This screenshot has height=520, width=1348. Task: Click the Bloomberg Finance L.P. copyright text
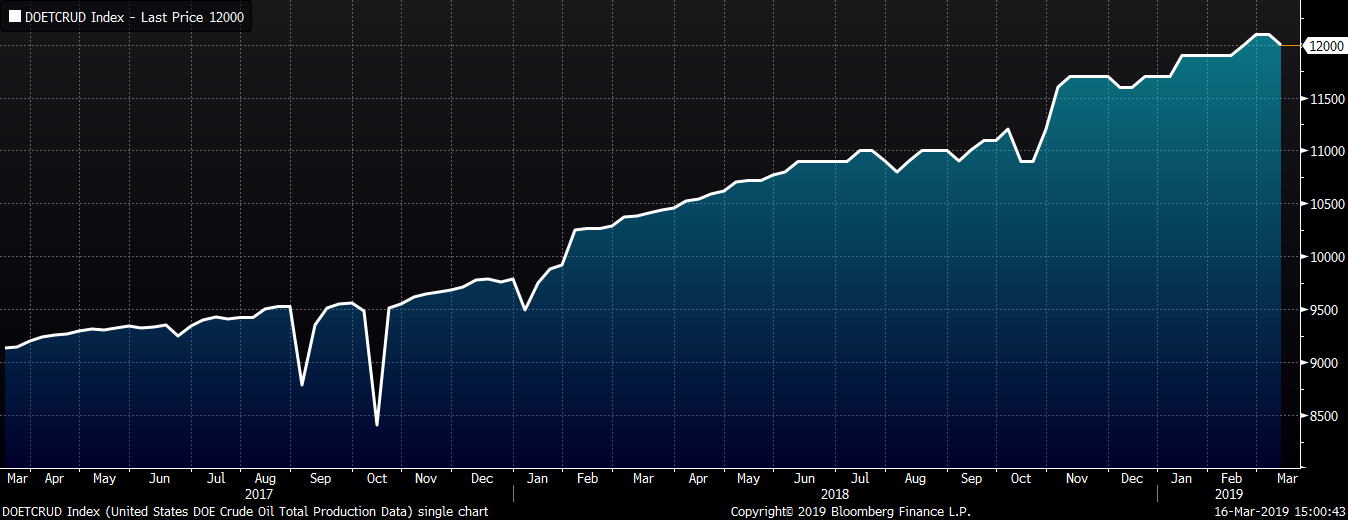[x=838, y=511]
